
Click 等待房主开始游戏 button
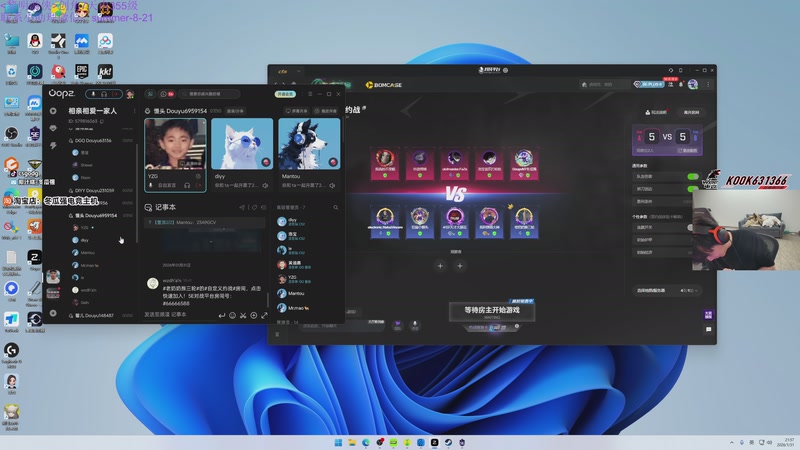tap(492, 311)
